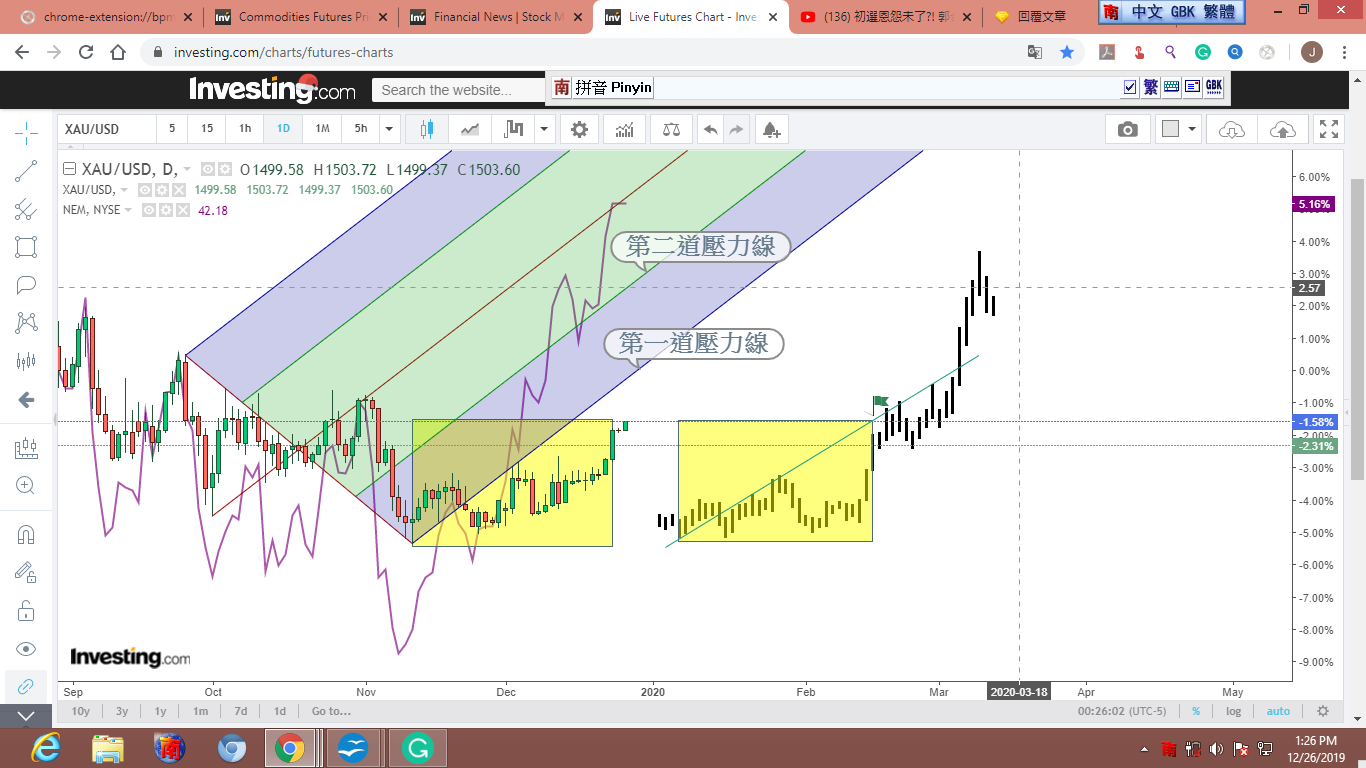Open the XAU/USD, D legend dropdown arrow
The width and height of the screenshot is (1366, 768).
(x=188, y=169)
